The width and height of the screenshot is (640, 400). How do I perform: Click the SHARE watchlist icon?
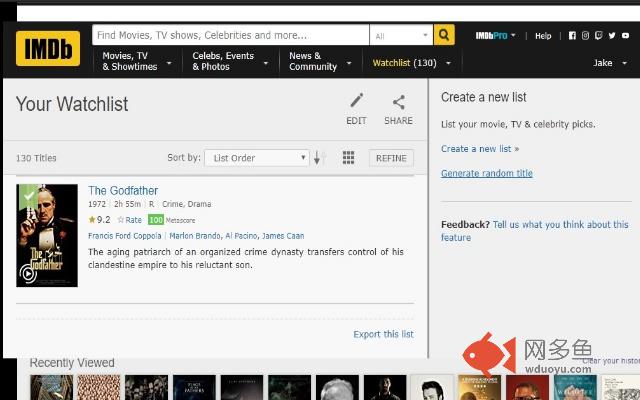click(398, 102)
